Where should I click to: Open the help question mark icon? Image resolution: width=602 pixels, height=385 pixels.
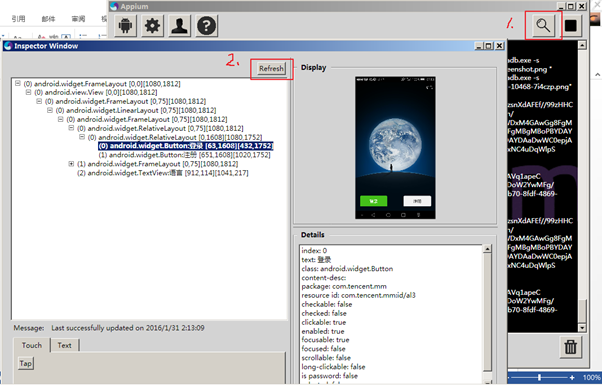(x=207, y=26)
